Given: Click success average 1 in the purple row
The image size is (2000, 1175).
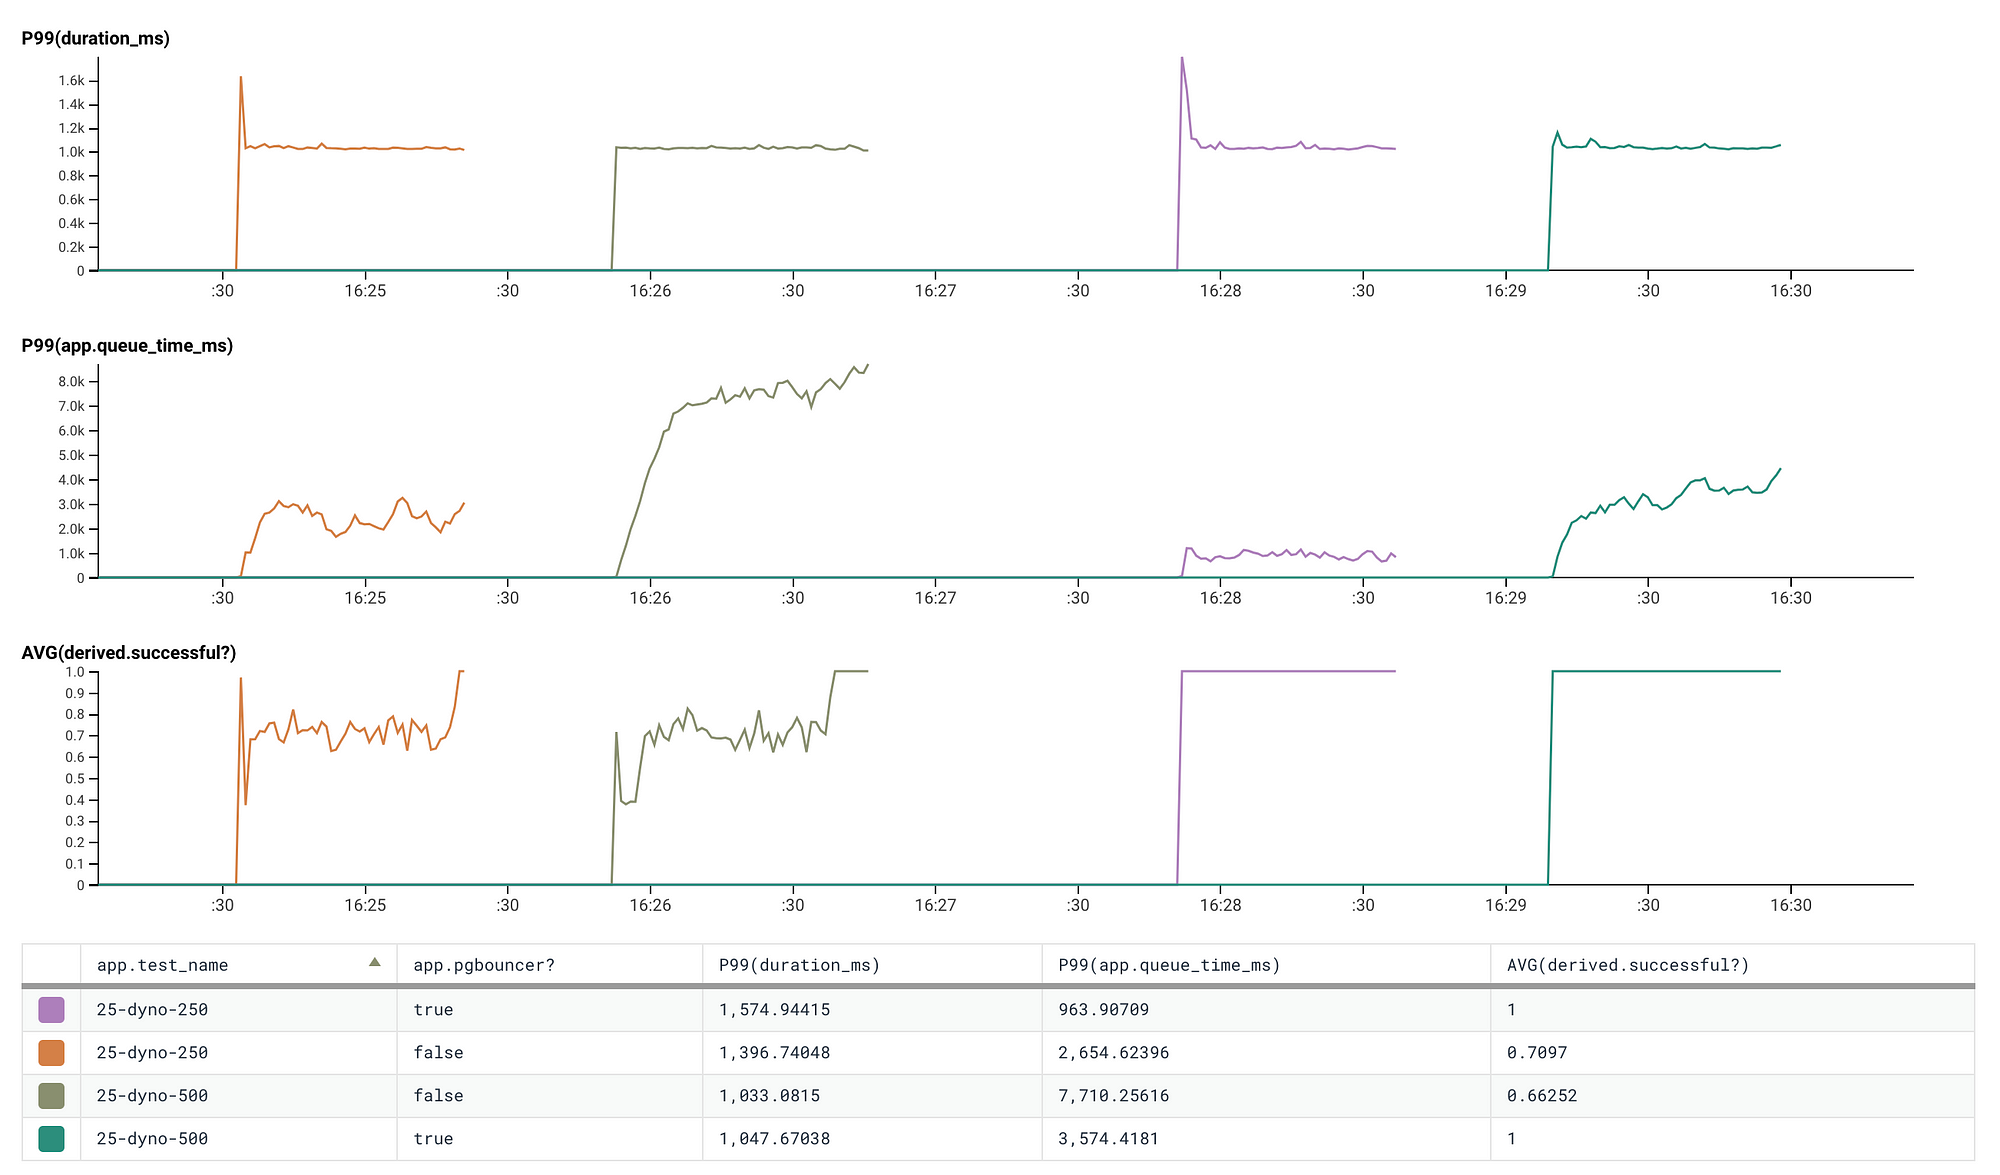Looking at the screenshot, I should point(1511,1010).
